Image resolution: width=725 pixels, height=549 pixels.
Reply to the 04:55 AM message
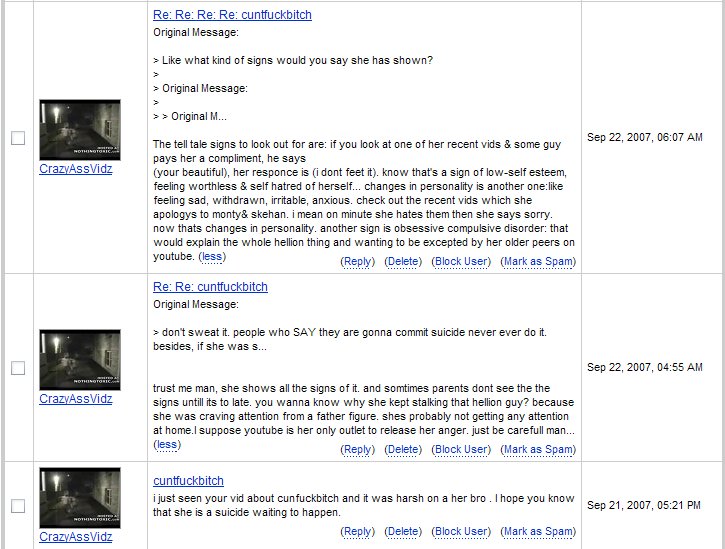[358, 450]
